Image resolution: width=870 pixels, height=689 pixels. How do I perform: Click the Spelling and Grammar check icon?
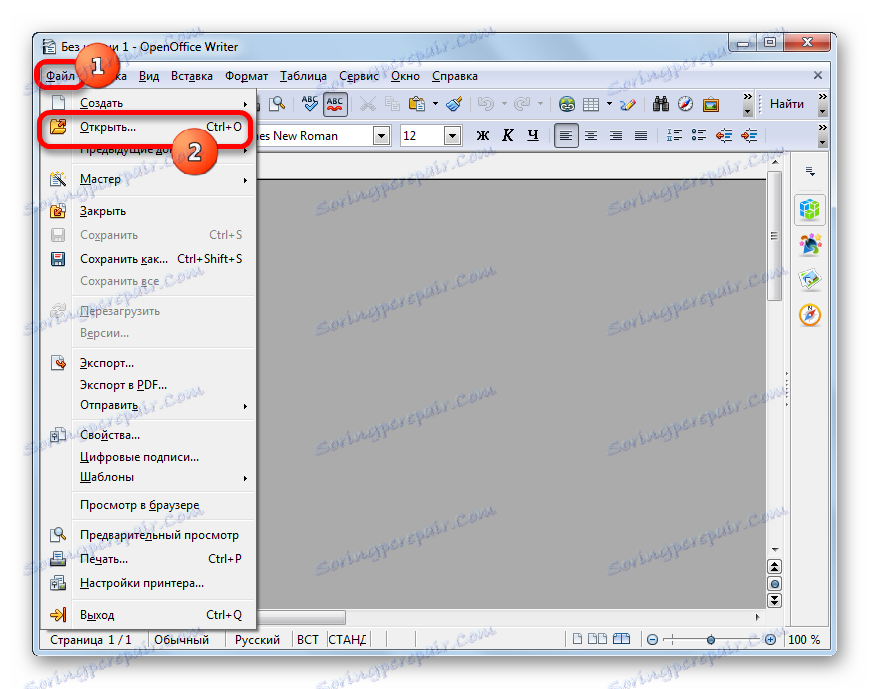309,104
